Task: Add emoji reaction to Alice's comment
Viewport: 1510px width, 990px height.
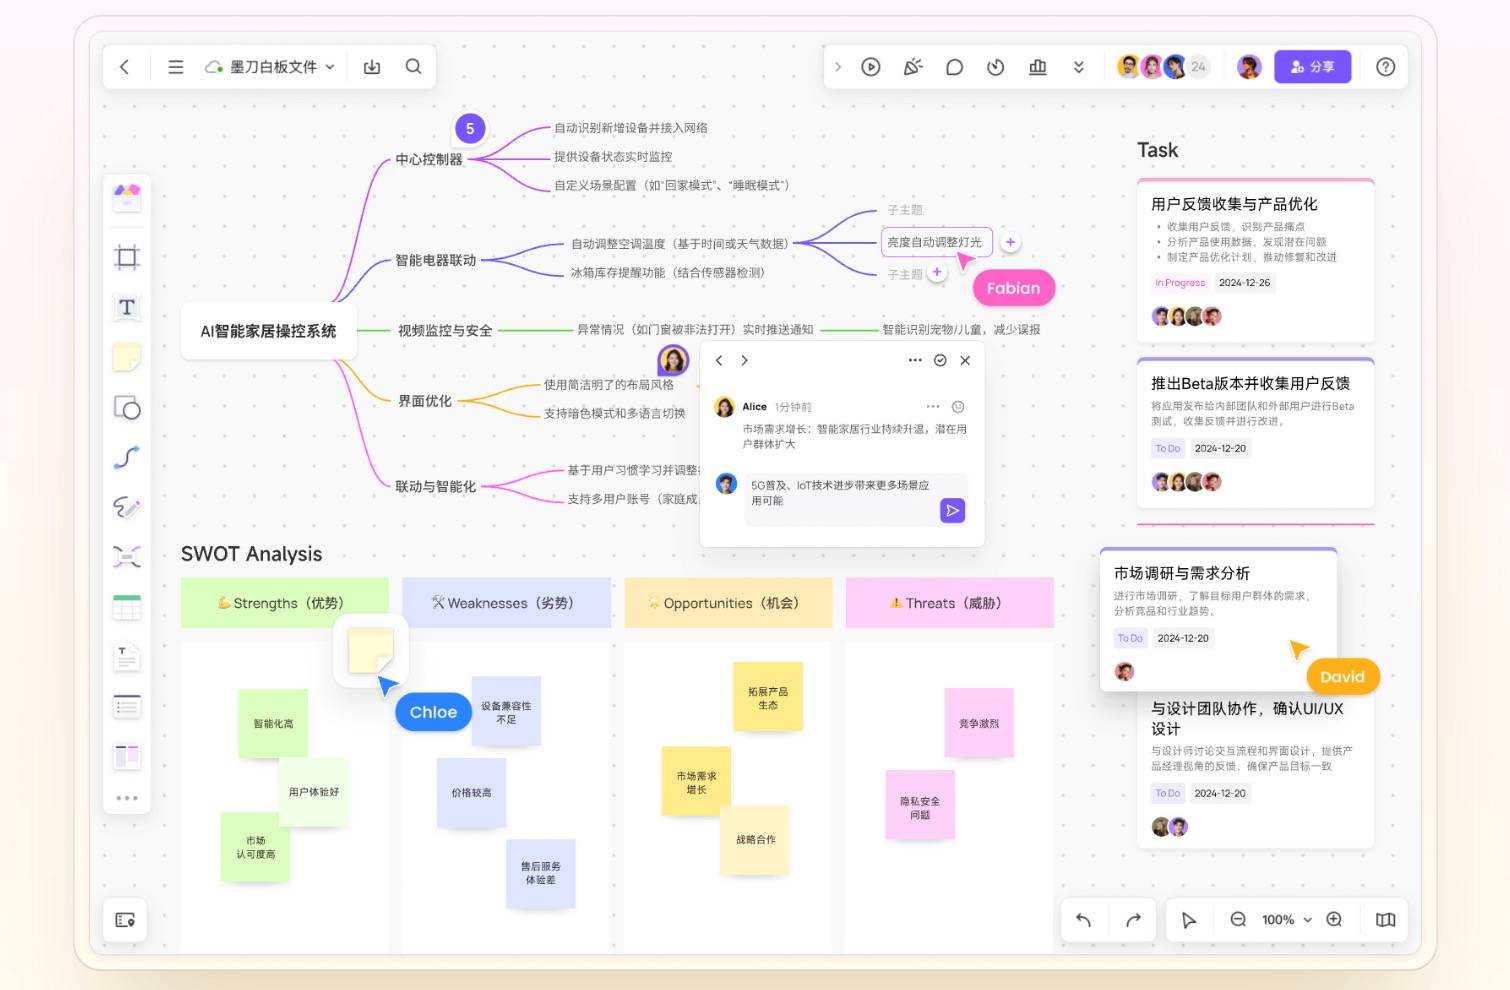Action: (958, 407)
